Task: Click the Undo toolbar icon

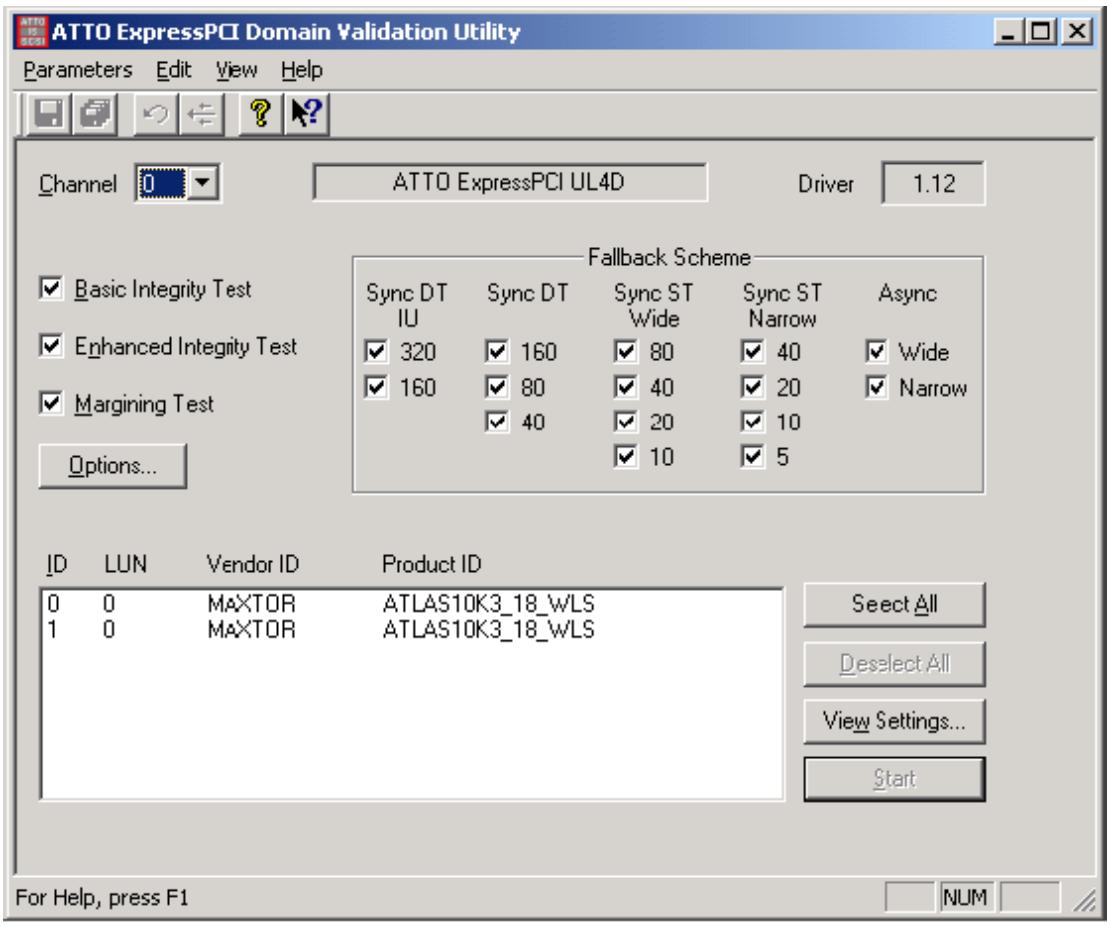Action: 155,113
